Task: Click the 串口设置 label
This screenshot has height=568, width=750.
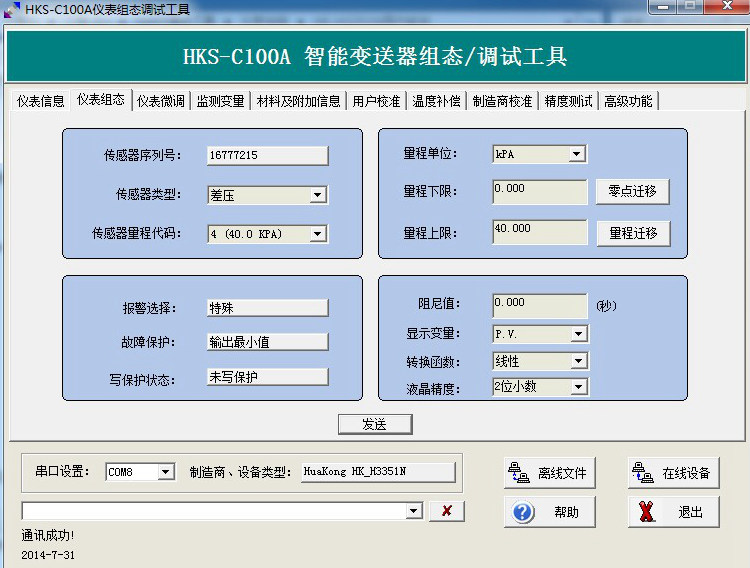Action: (x=62, y=471)
